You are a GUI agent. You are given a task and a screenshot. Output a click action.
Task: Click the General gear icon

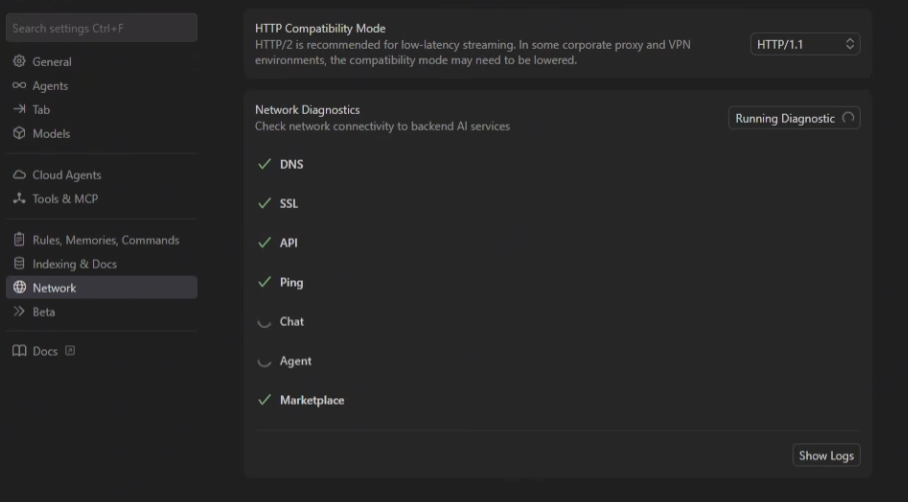[19, 62]
